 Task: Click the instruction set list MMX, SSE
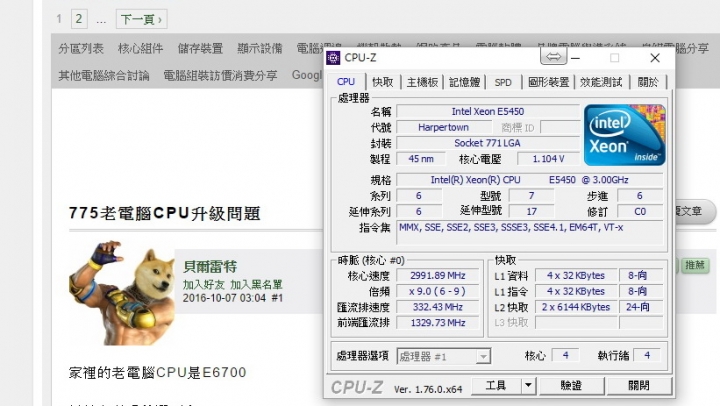[529, 233]
